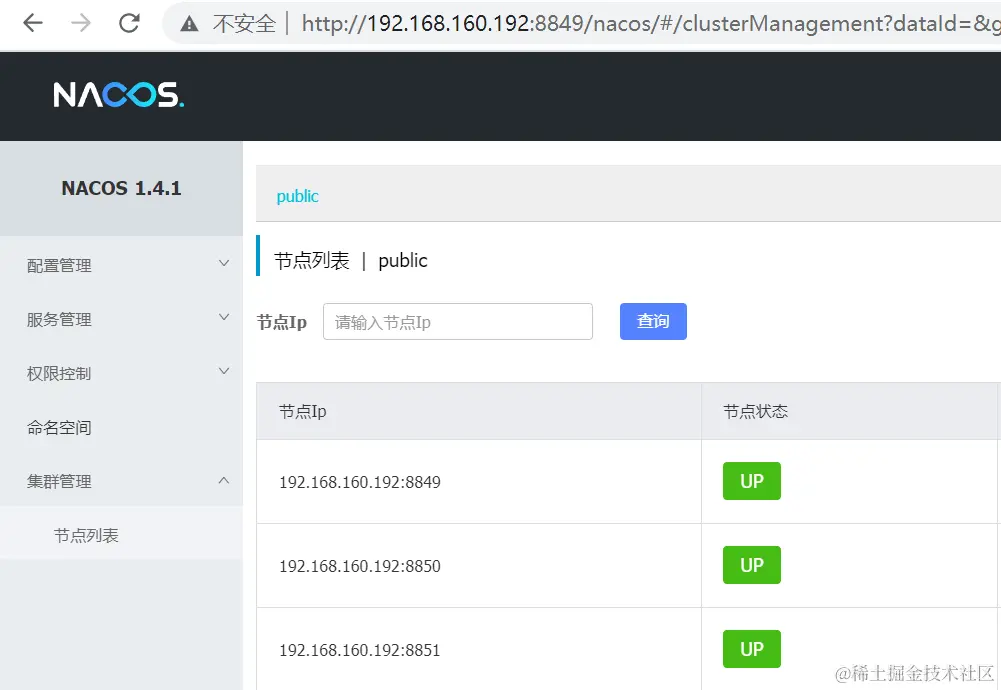
Task: Reload the page with the refresh icon
Action: (130, 24)
